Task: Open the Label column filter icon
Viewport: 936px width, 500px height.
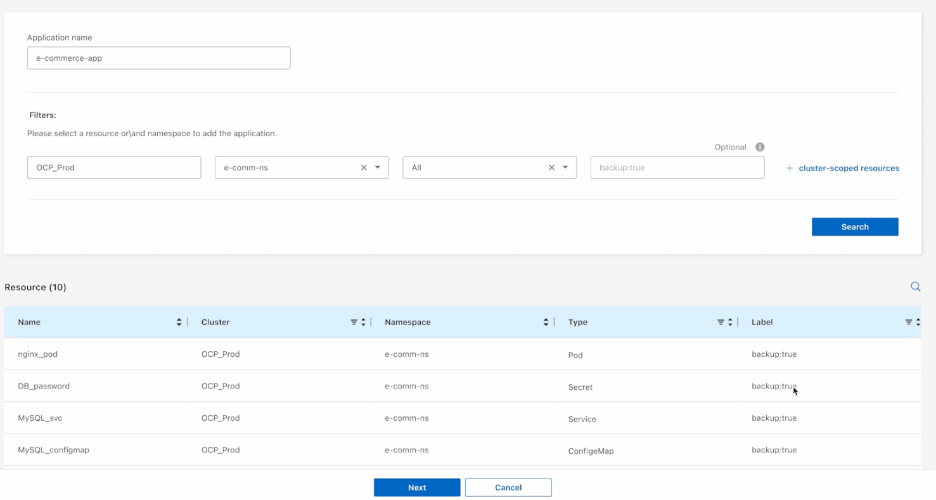Action: click(909, 322)
